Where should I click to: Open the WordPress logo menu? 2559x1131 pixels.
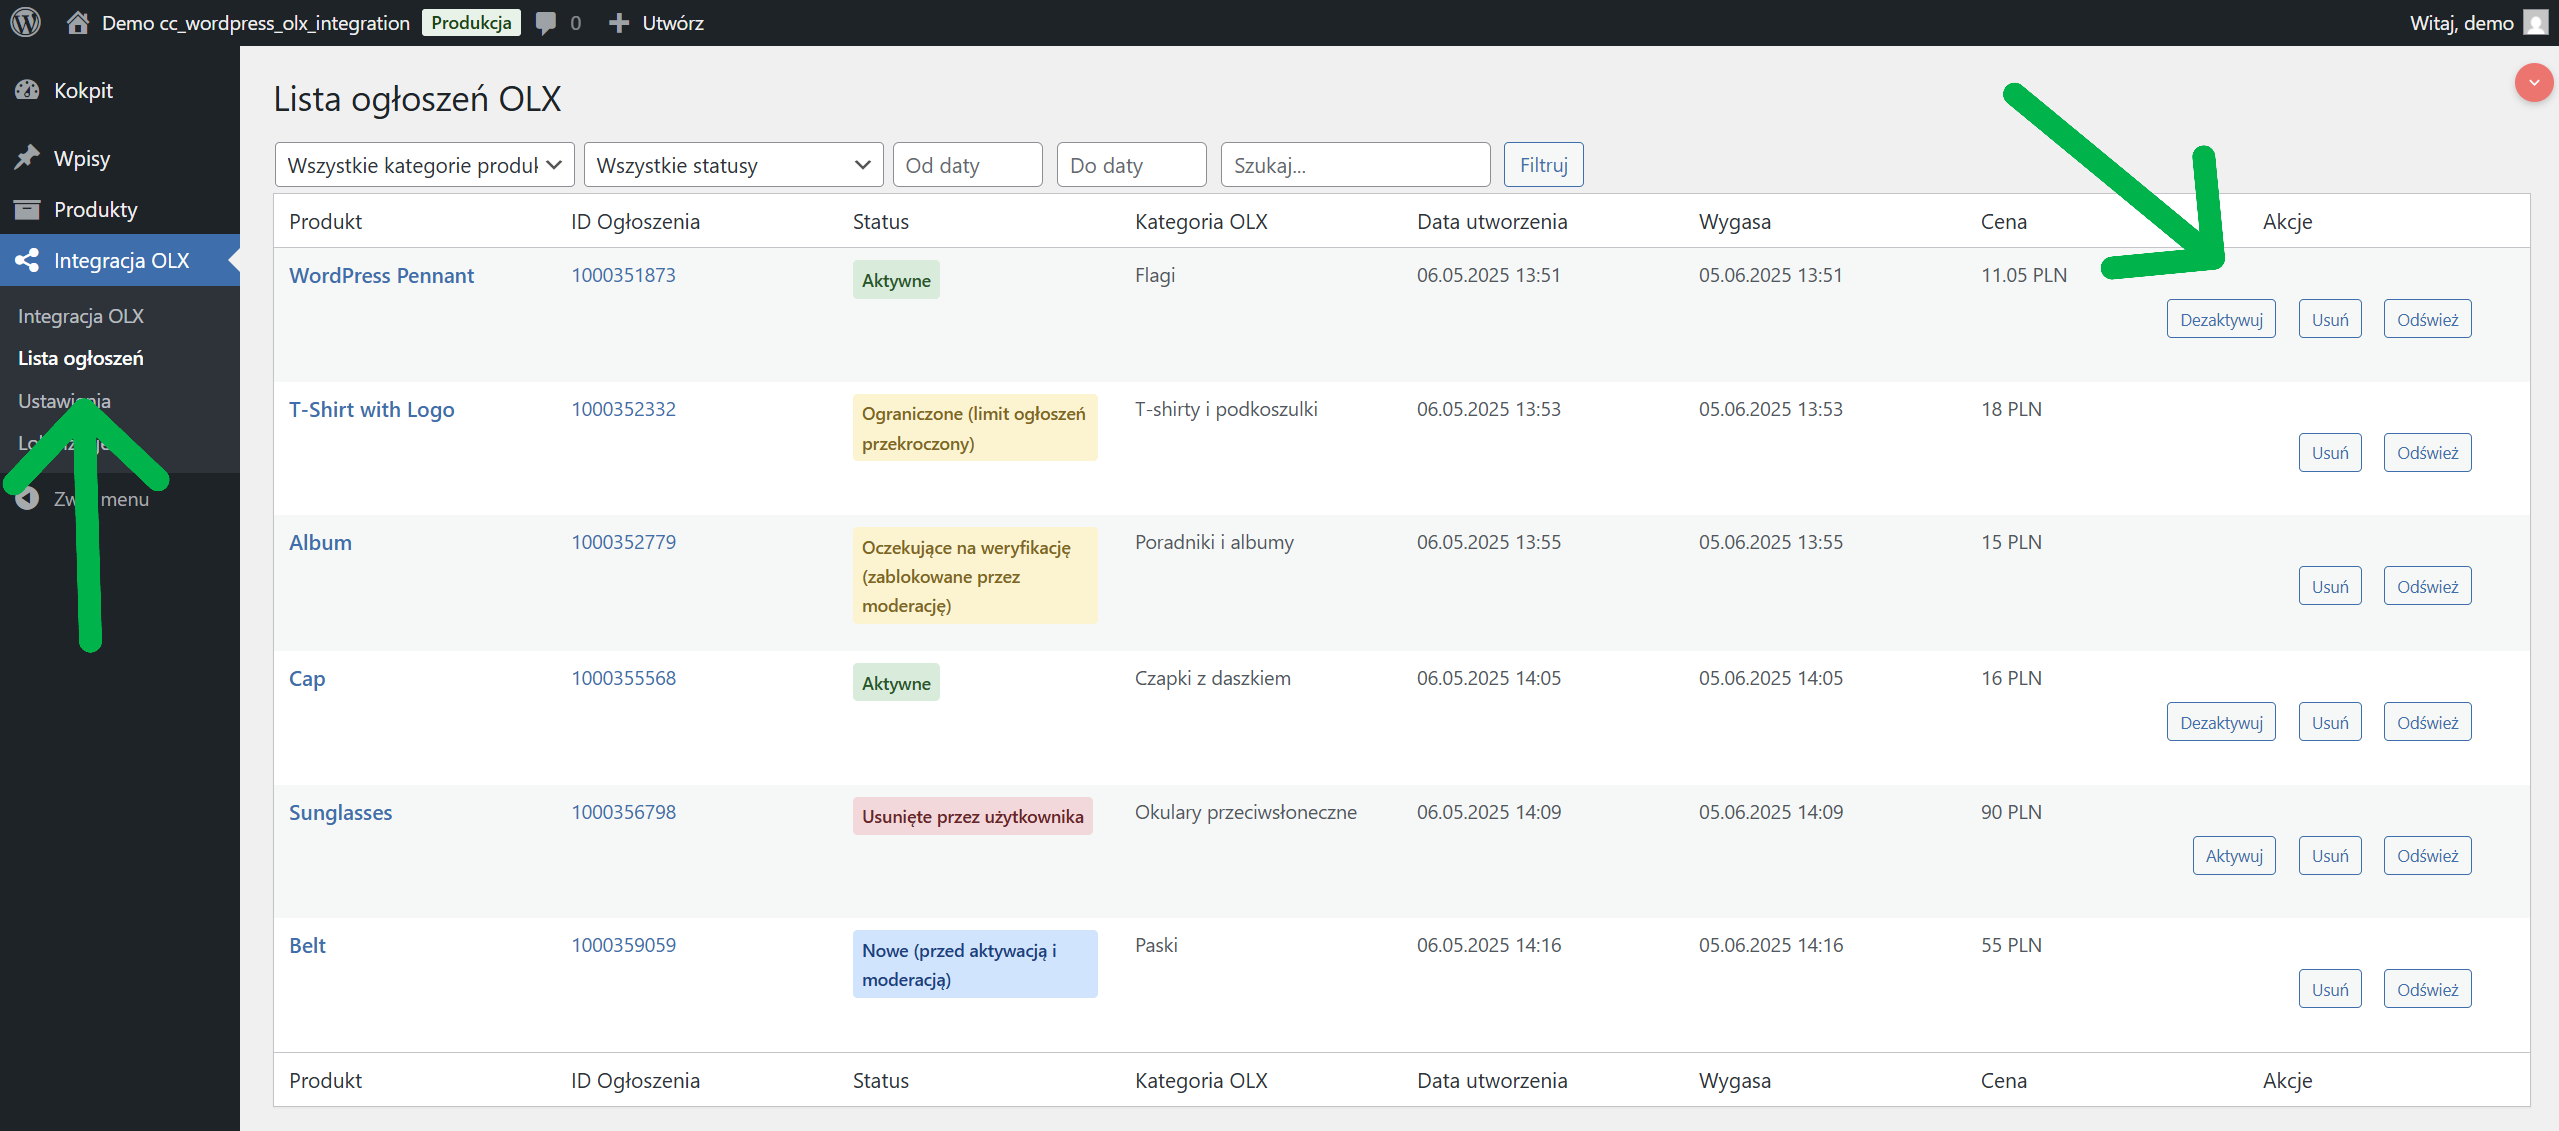pos(26,22)
